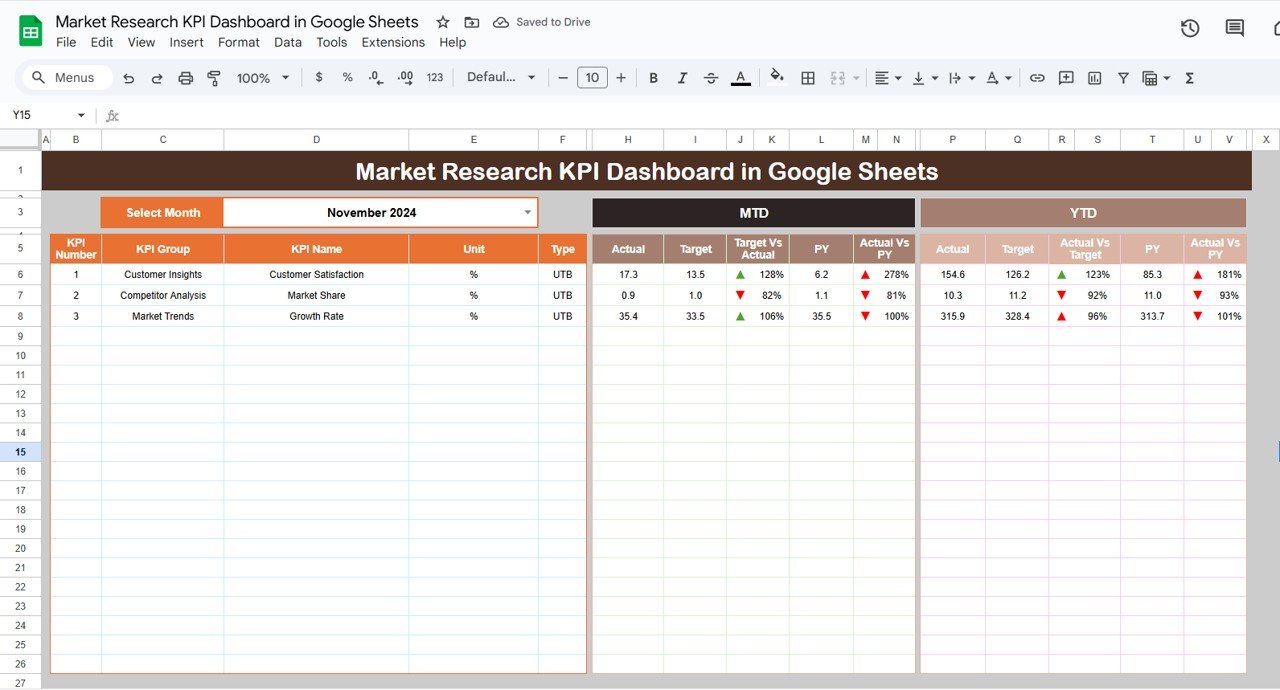Decrease decimal places
The height and width of the screenshot is (690, 1280).
click(x=375, y=77)
